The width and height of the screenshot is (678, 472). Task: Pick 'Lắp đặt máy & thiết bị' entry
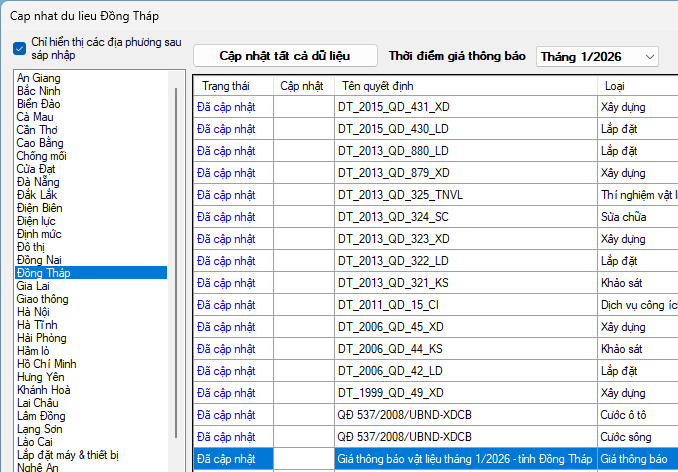[x=67, y=455]
